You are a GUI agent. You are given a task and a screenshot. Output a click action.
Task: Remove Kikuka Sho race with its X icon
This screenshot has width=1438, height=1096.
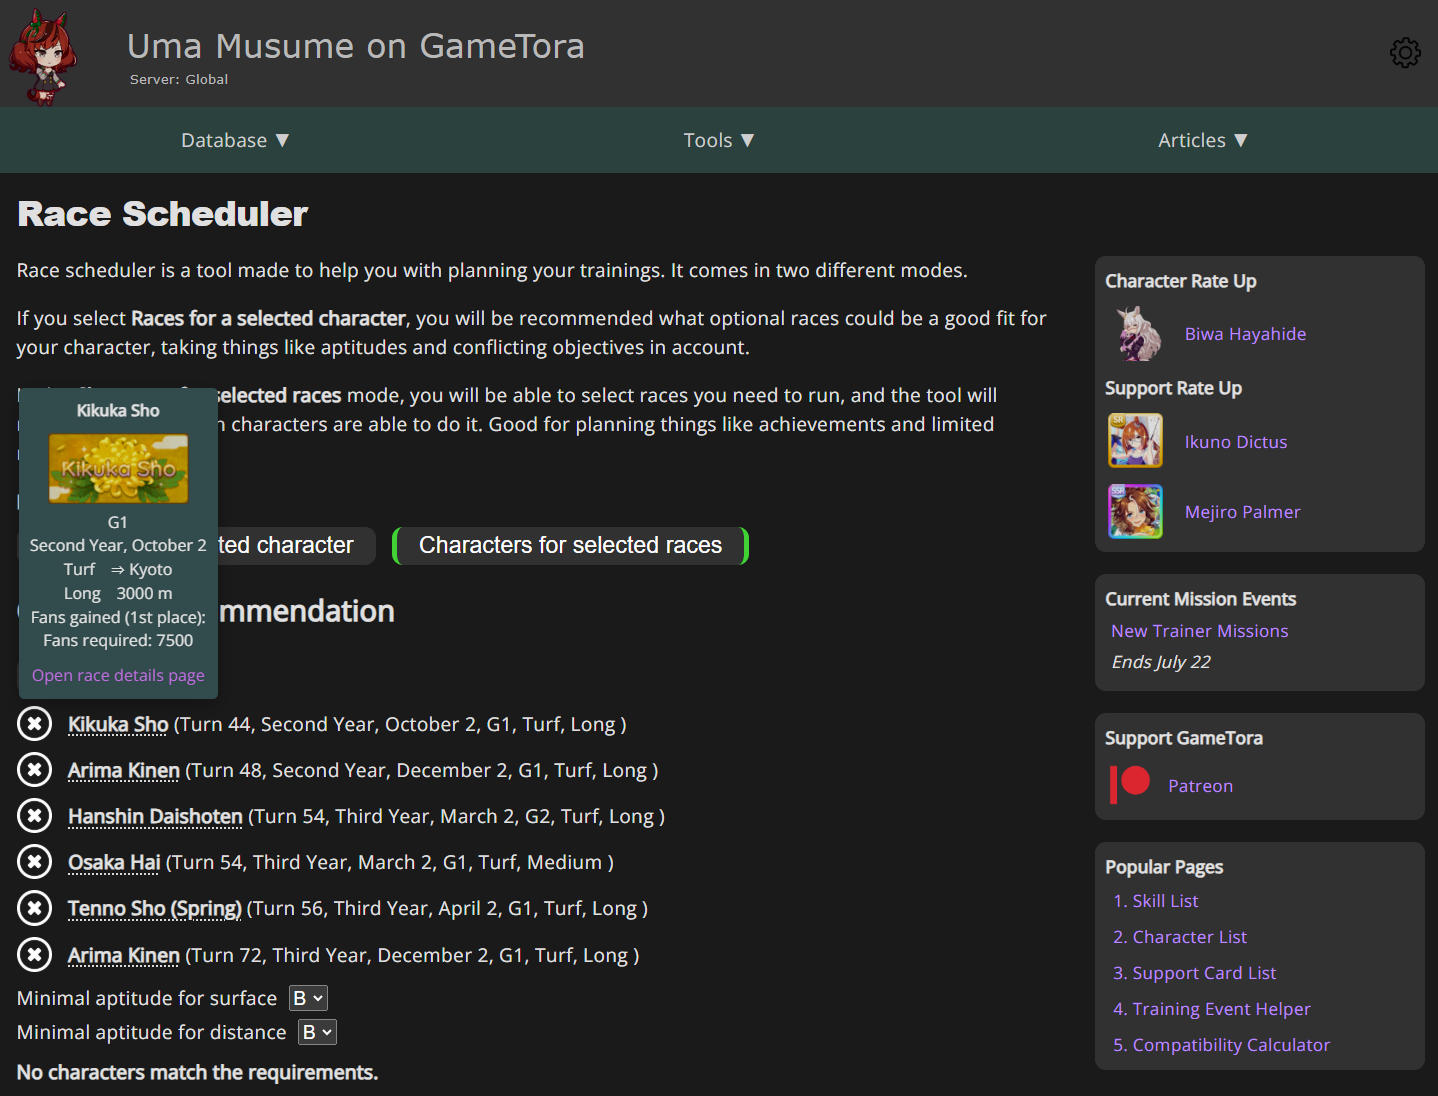(x=35, y=723)
